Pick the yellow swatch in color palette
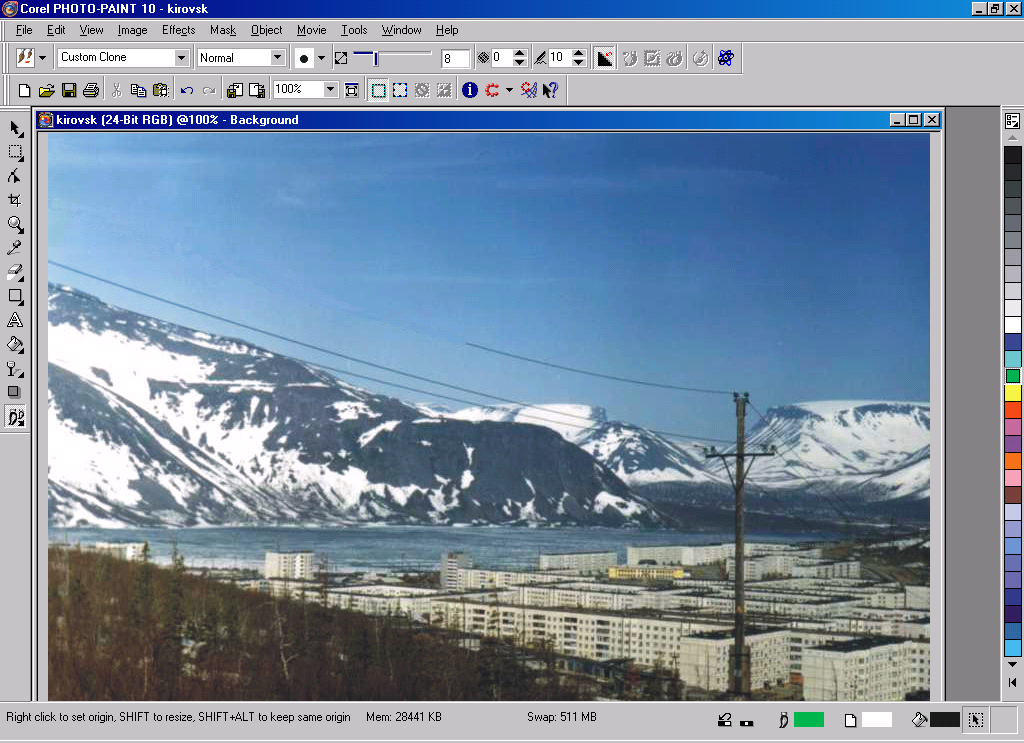The width and height of the screenshot is (1024, 743). [1013, 393]
